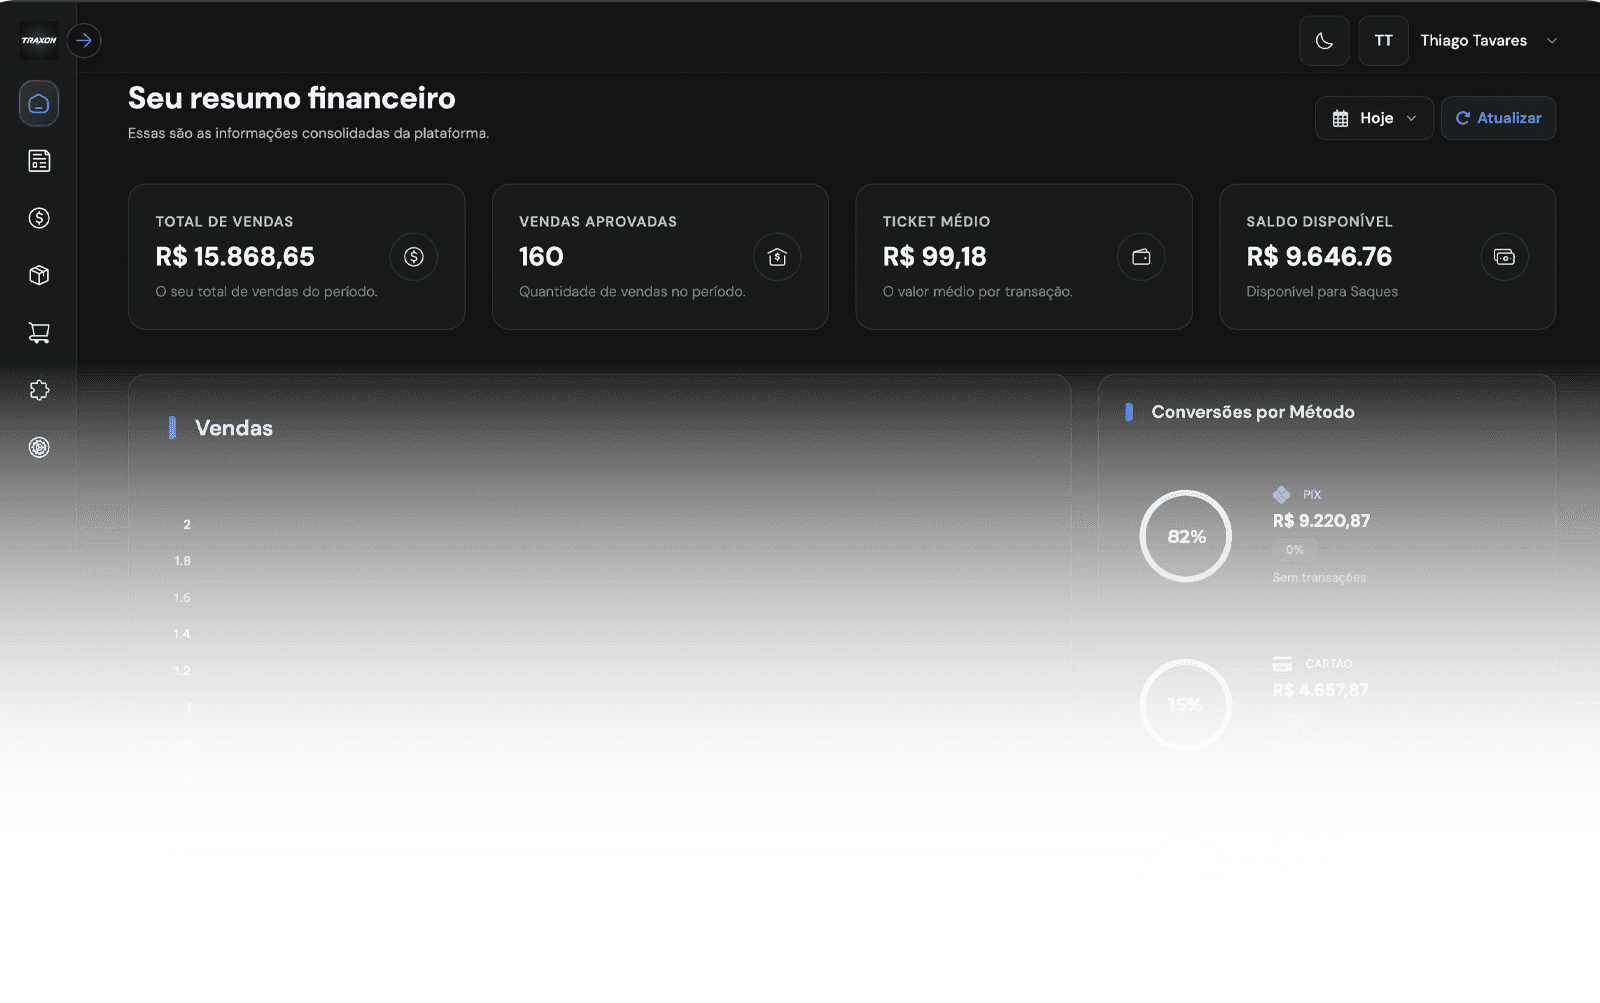Open the settings gear icon at sidebar bottom
The height and width of the screenshot is (1003, 1600).
pyautogui.click(x=38, y=447)
